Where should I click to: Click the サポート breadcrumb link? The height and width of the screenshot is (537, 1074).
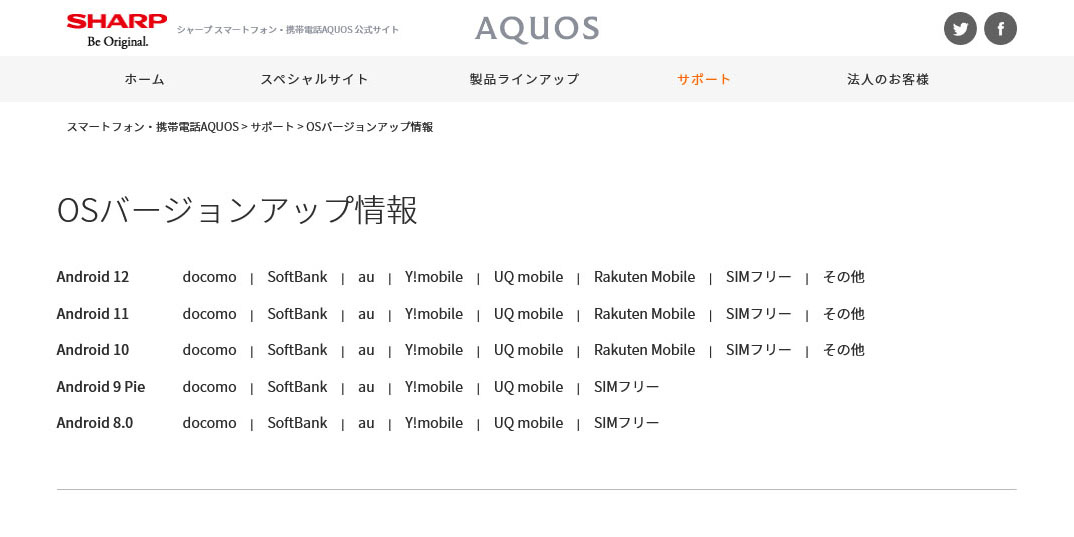tap(272, 127)
